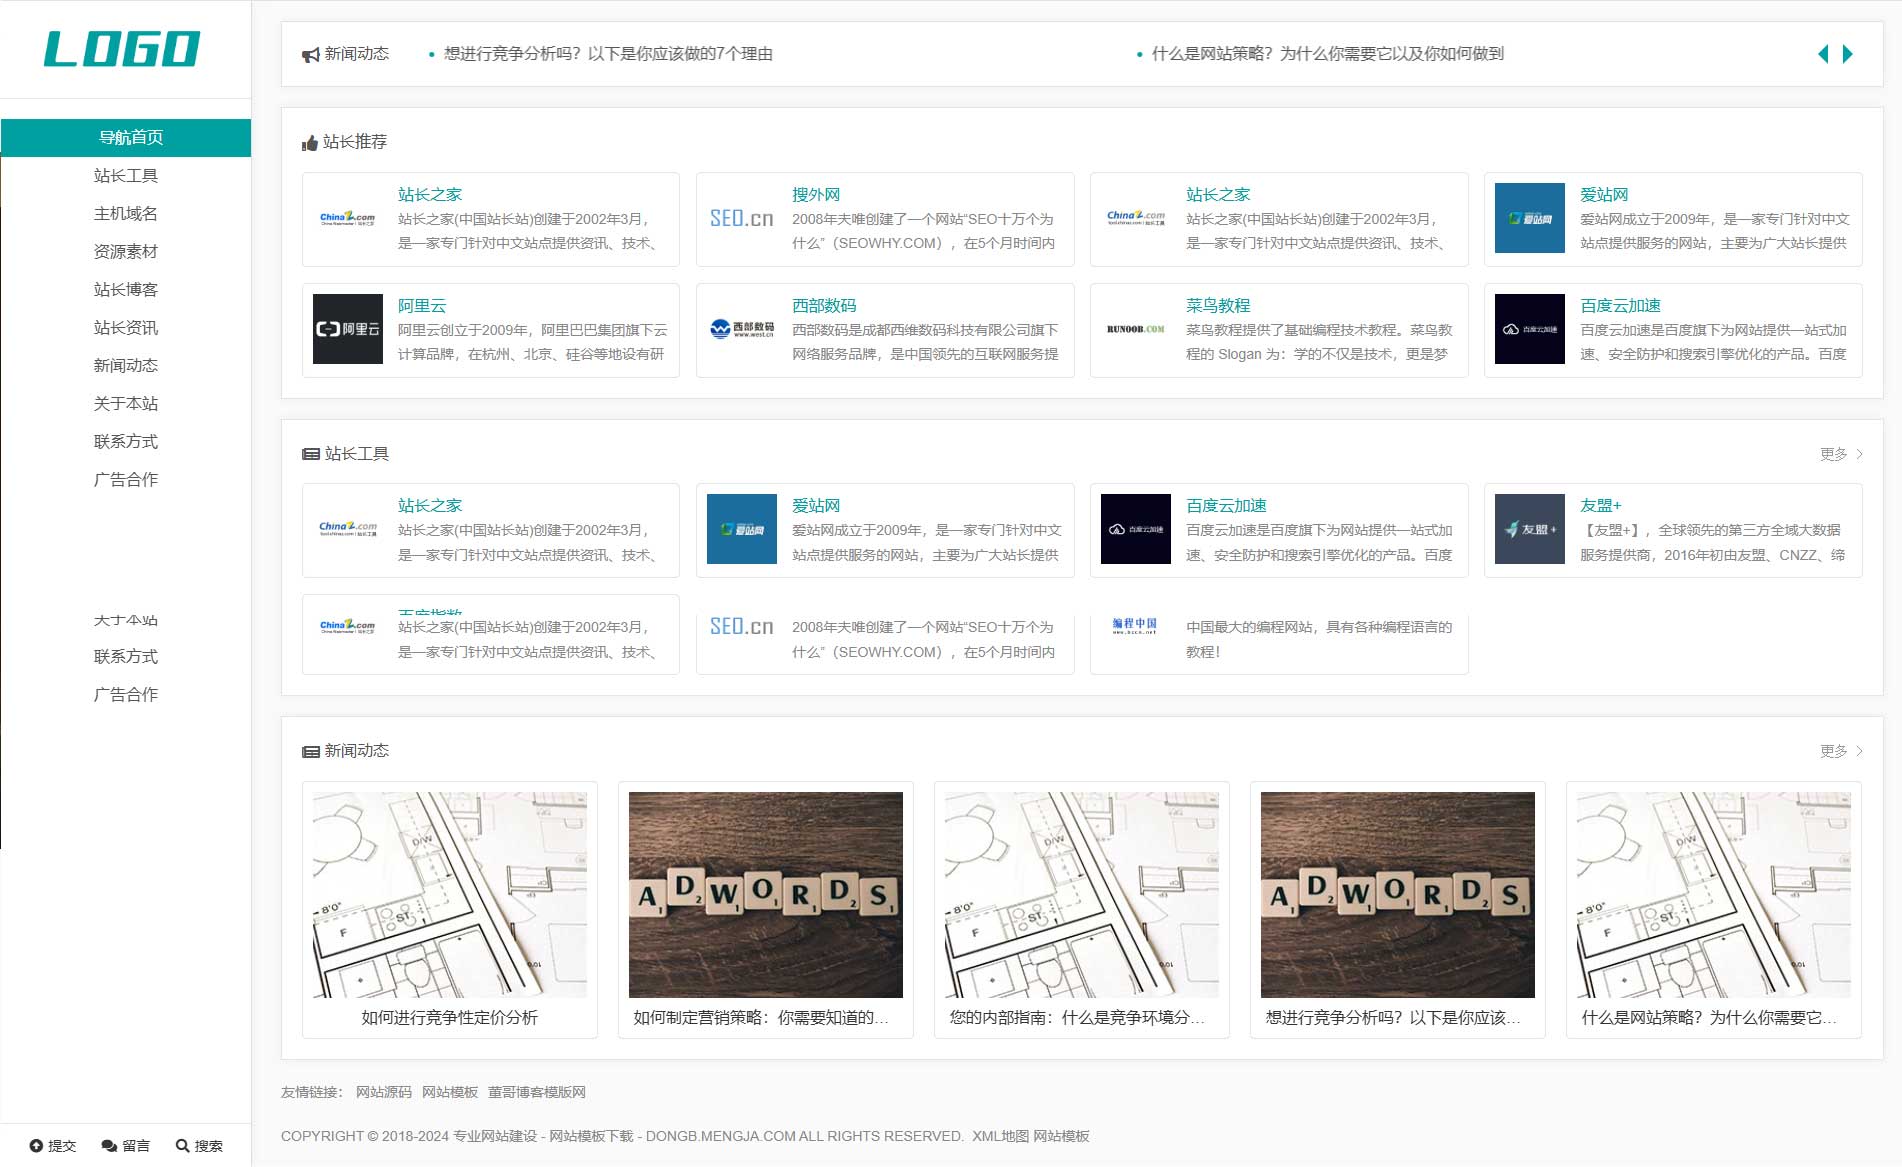This screenshot has width=1902, height=1167.
Task: Open ticker news 什么是网站策略
Action: pyautogui.click(x=1328, y=54)
